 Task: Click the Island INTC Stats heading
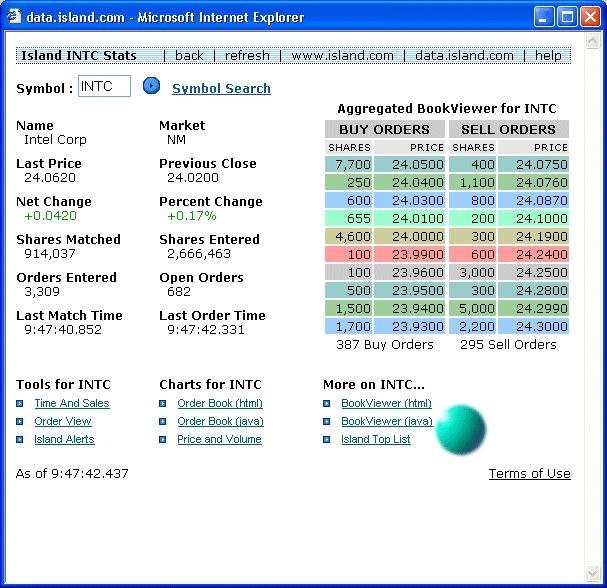[x=79, y=56]
